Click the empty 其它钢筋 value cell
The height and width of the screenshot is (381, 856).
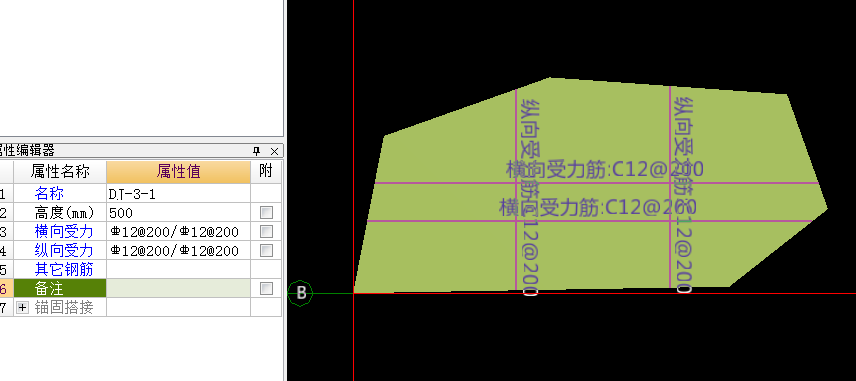[x=179, y=270]
